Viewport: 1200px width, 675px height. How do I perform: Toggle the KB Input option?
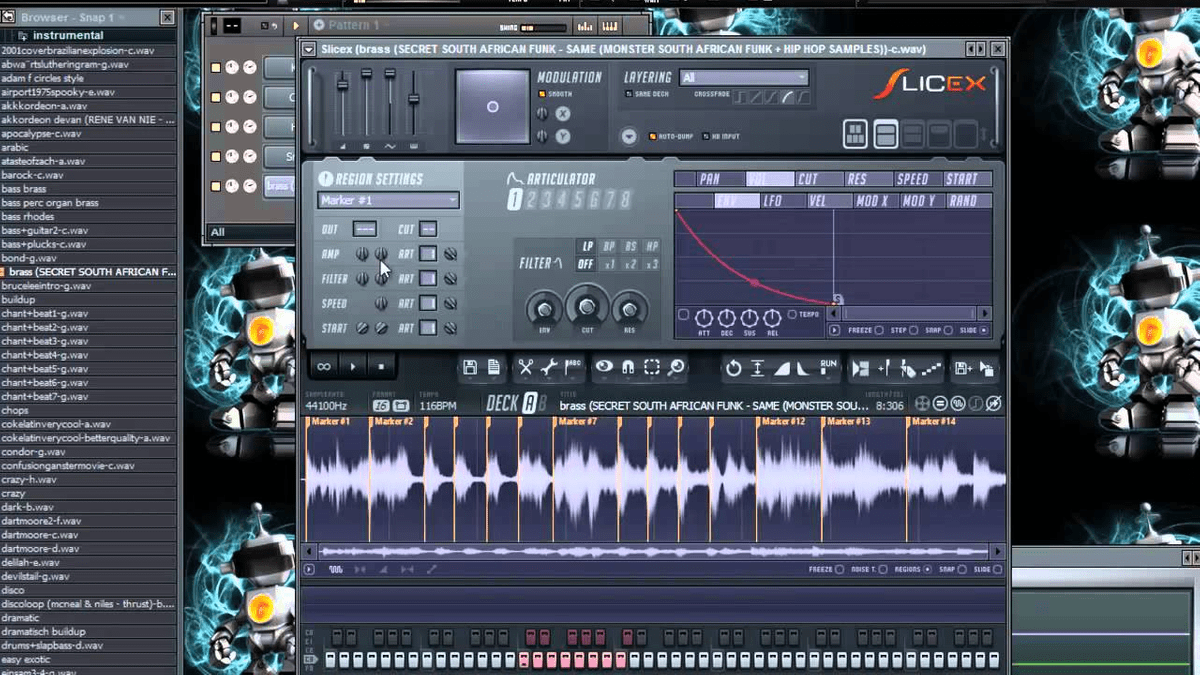(x=704, y=136)
